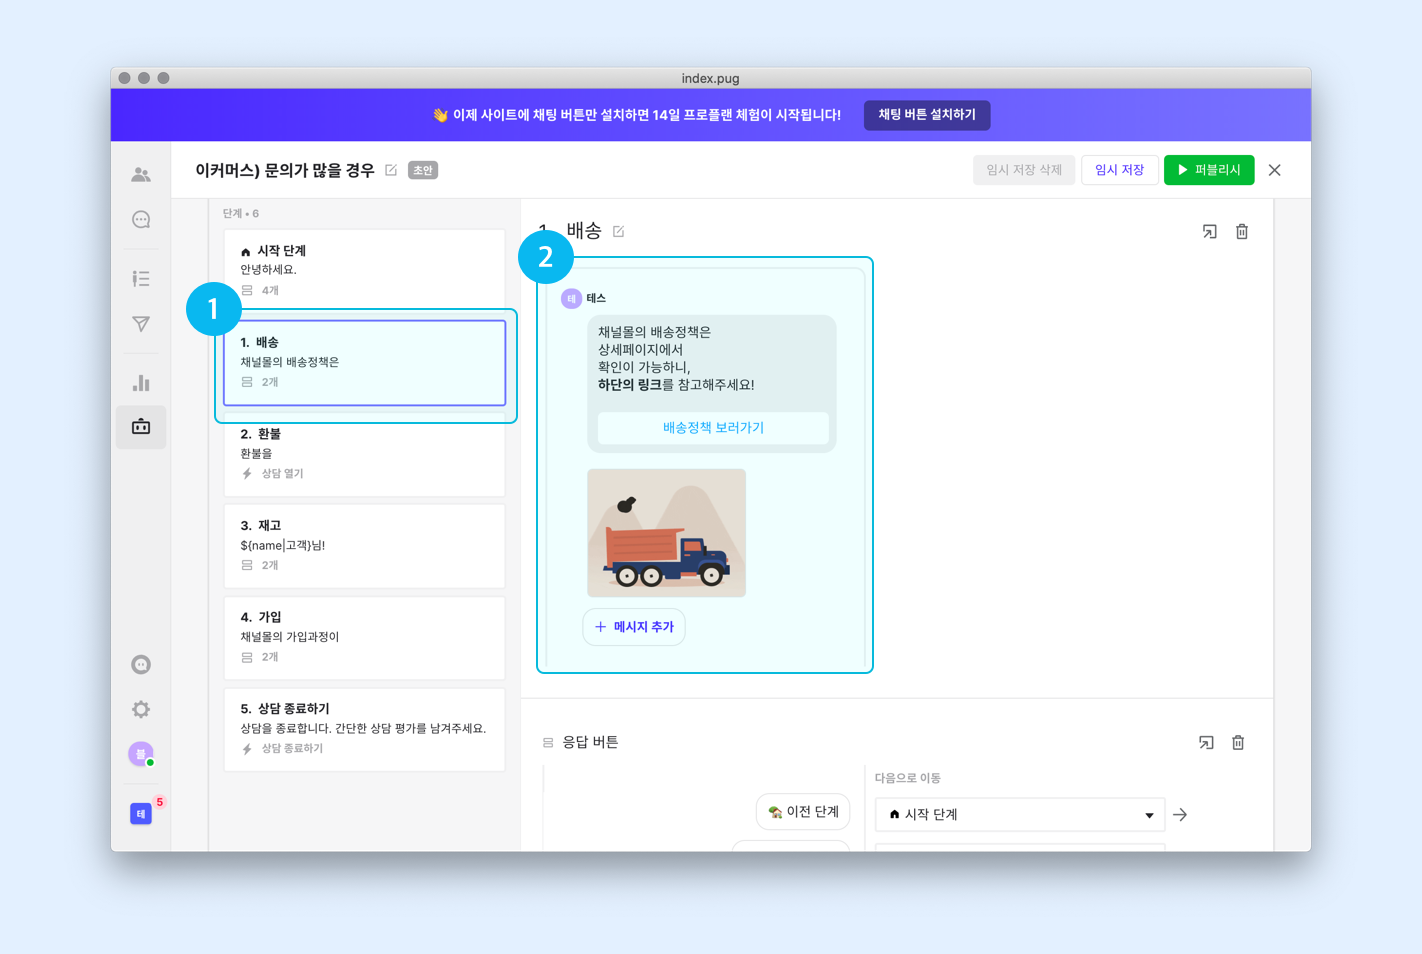Click the support smiley icon near bottom sidebar

tap(141, 664)
